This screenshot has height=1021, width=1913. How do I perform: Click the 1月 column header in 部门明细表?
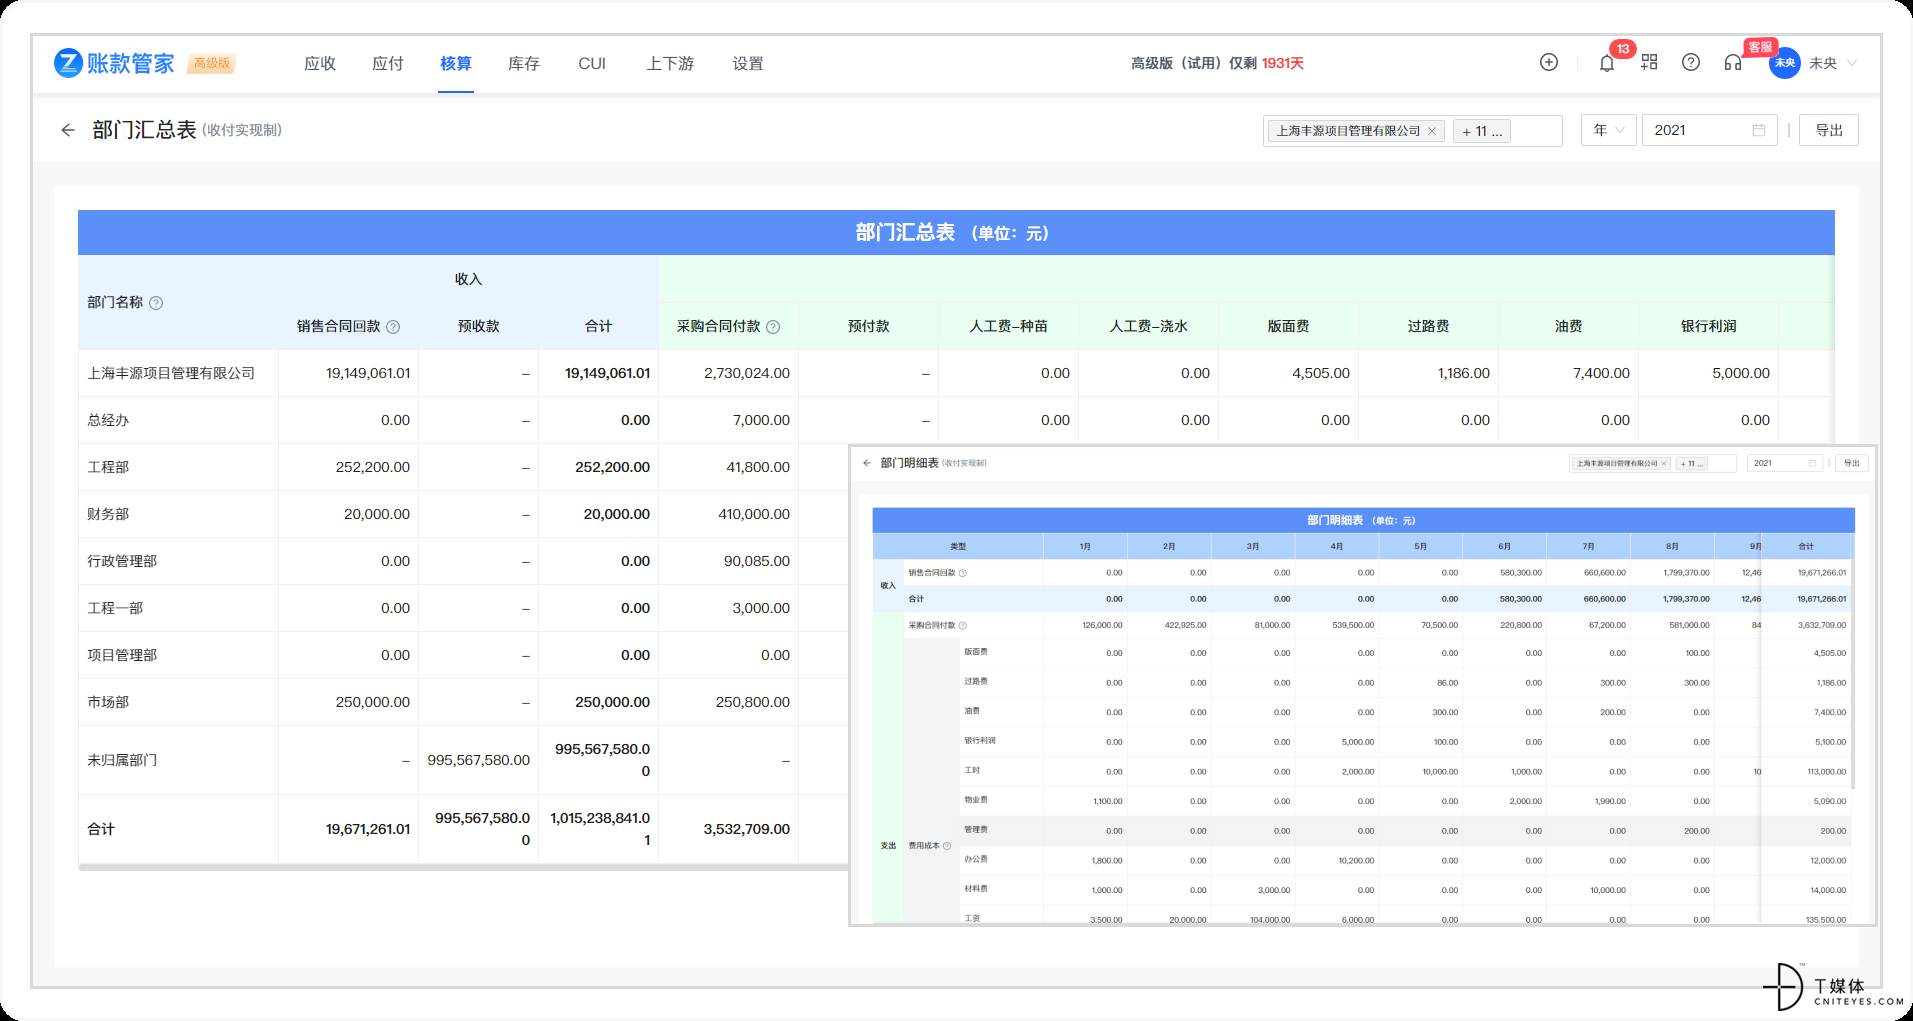1085,547
